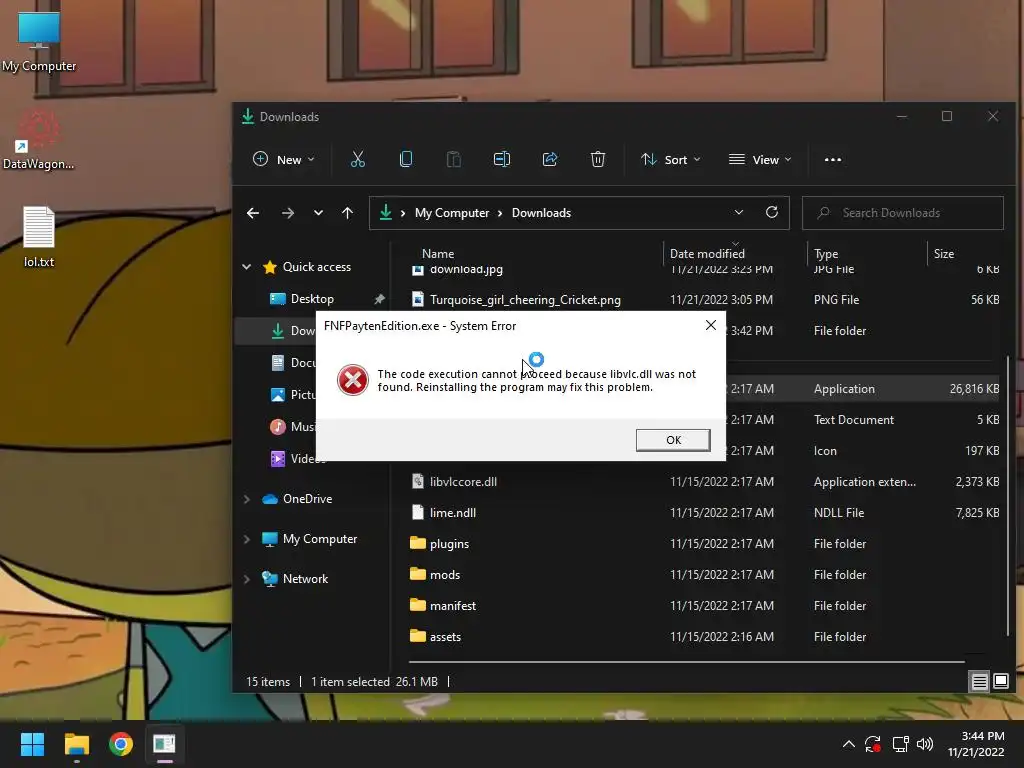Click the Search Downloads field

tap(903, 213)
